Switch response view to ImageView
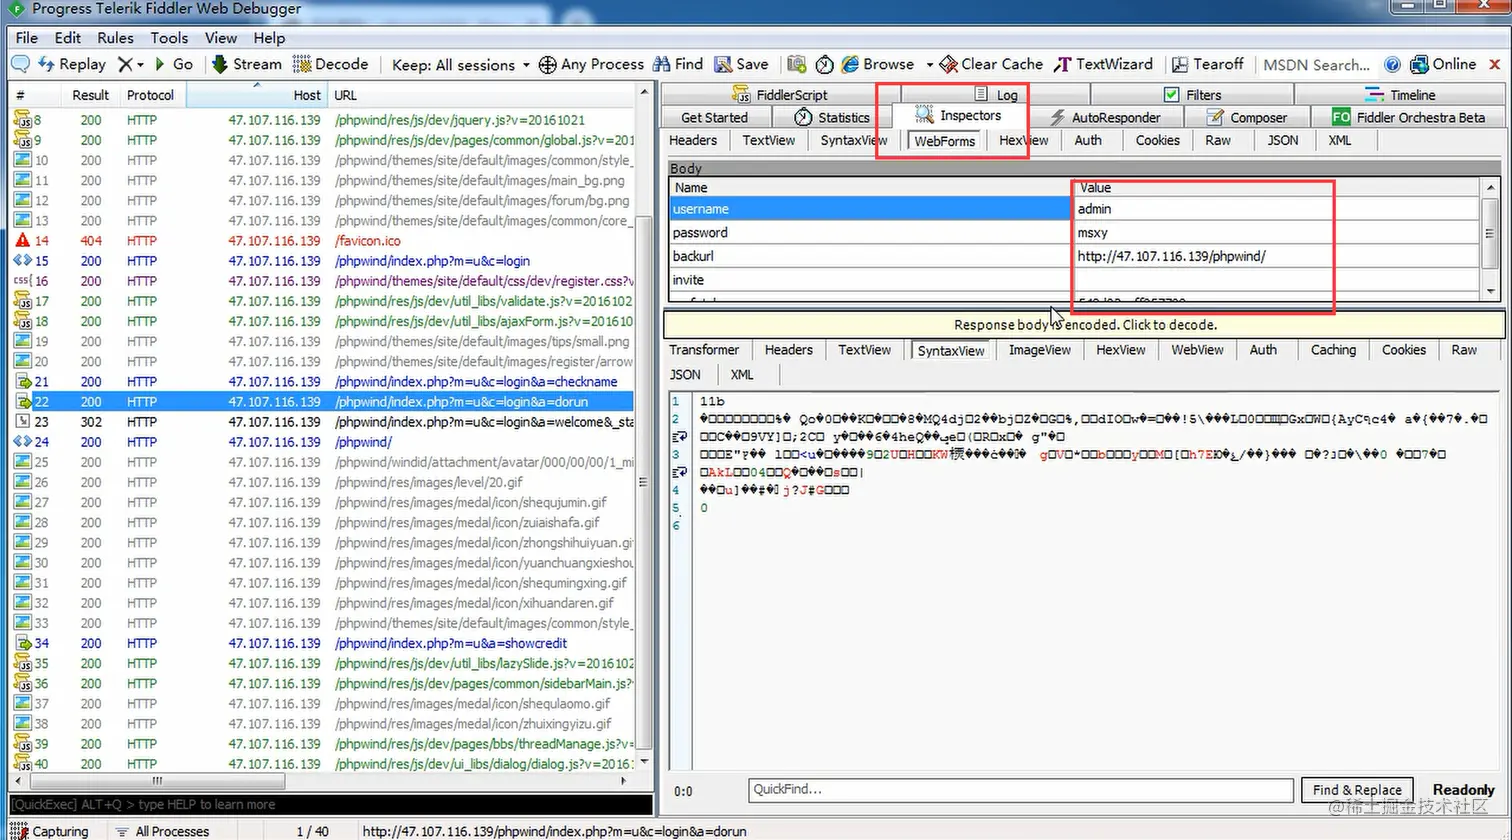This screenshot has height=840, width=1512. click(x=1039, y=350)
